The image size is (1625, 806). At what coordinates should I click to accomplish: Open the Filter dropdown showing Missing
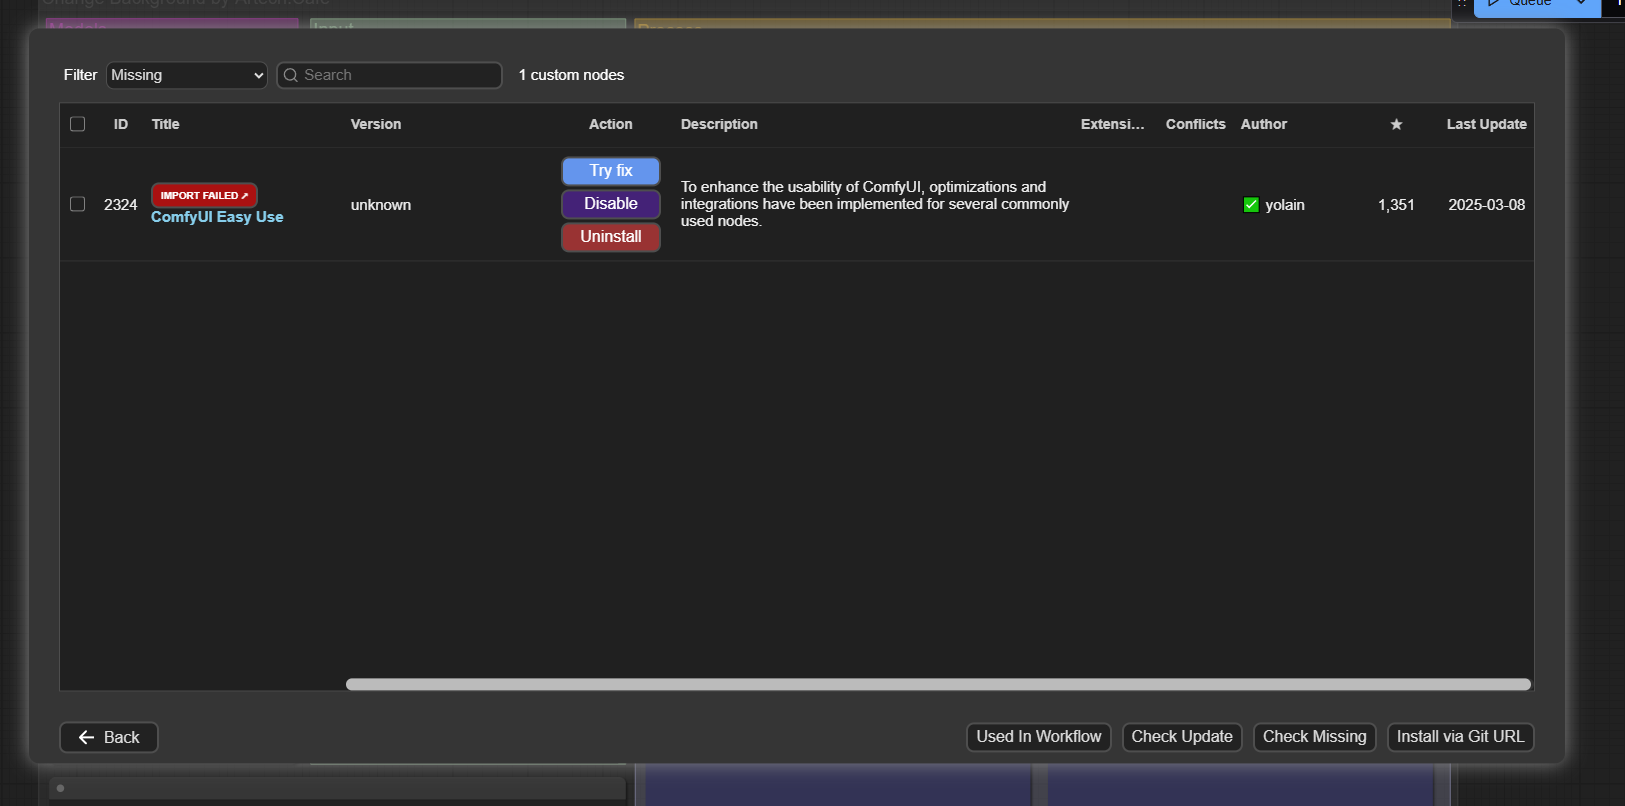coord(187,75)
